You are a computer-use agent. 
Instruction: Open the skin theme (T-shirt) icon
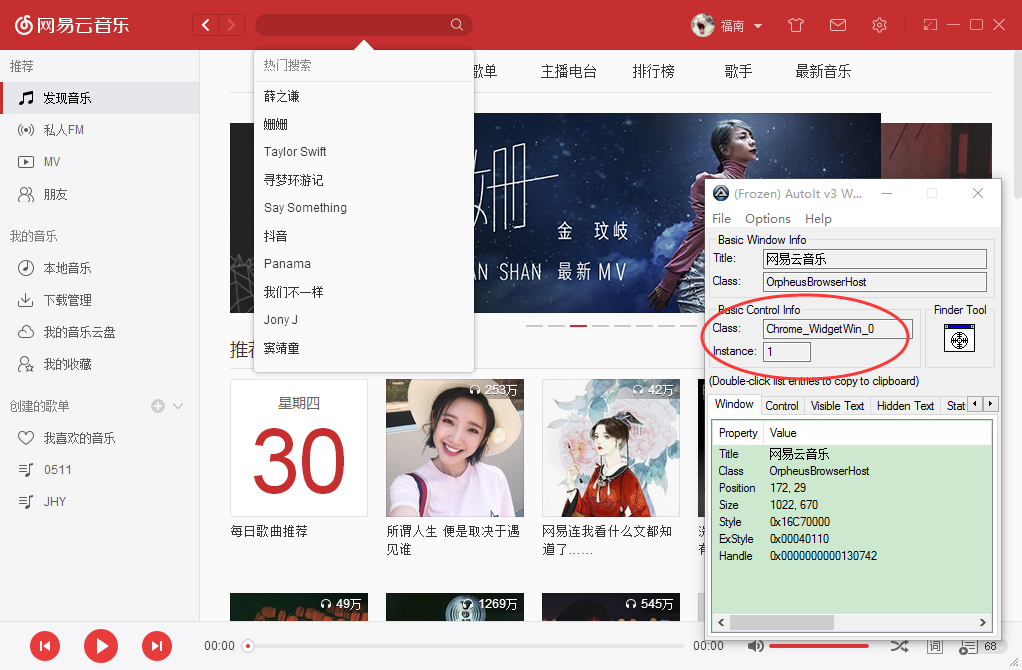pos(796,25)
